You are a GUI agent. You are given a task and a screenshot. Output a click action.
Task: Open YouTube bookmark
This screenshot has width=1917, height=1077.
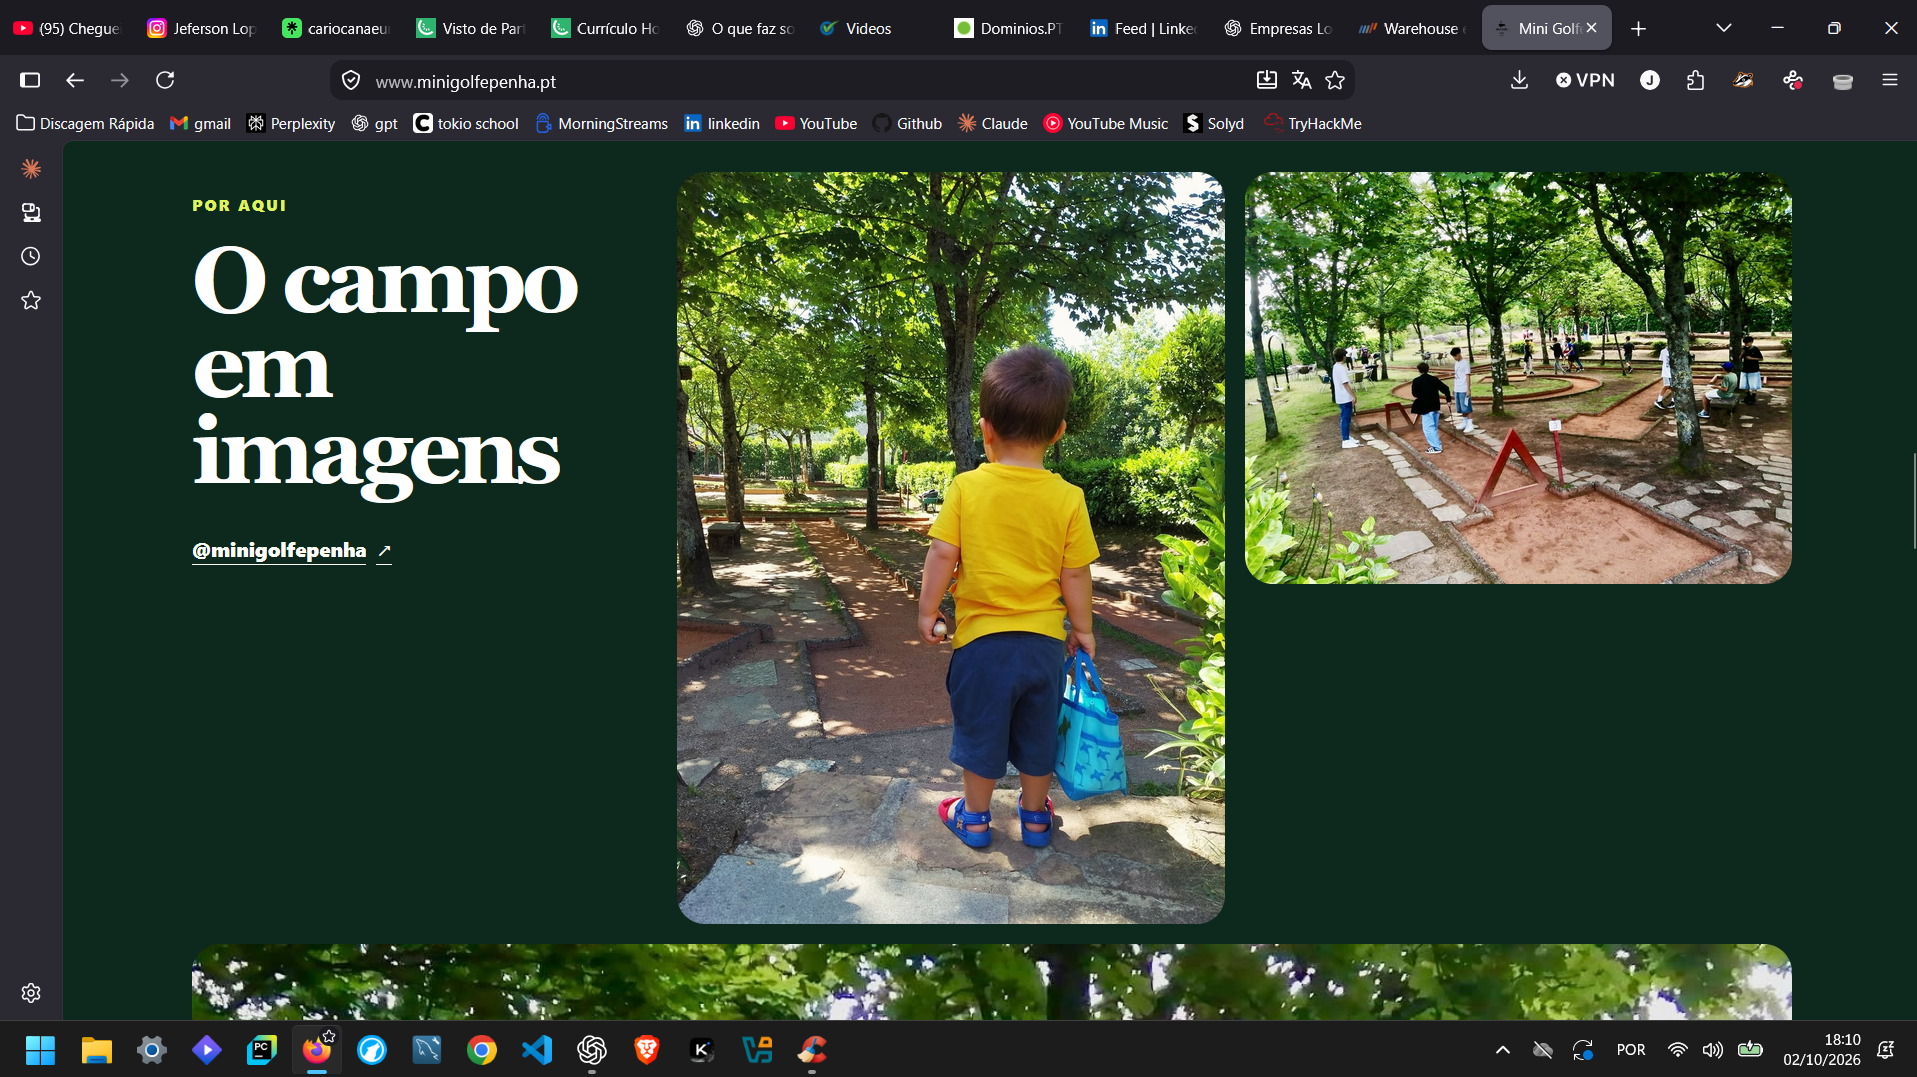816,123
